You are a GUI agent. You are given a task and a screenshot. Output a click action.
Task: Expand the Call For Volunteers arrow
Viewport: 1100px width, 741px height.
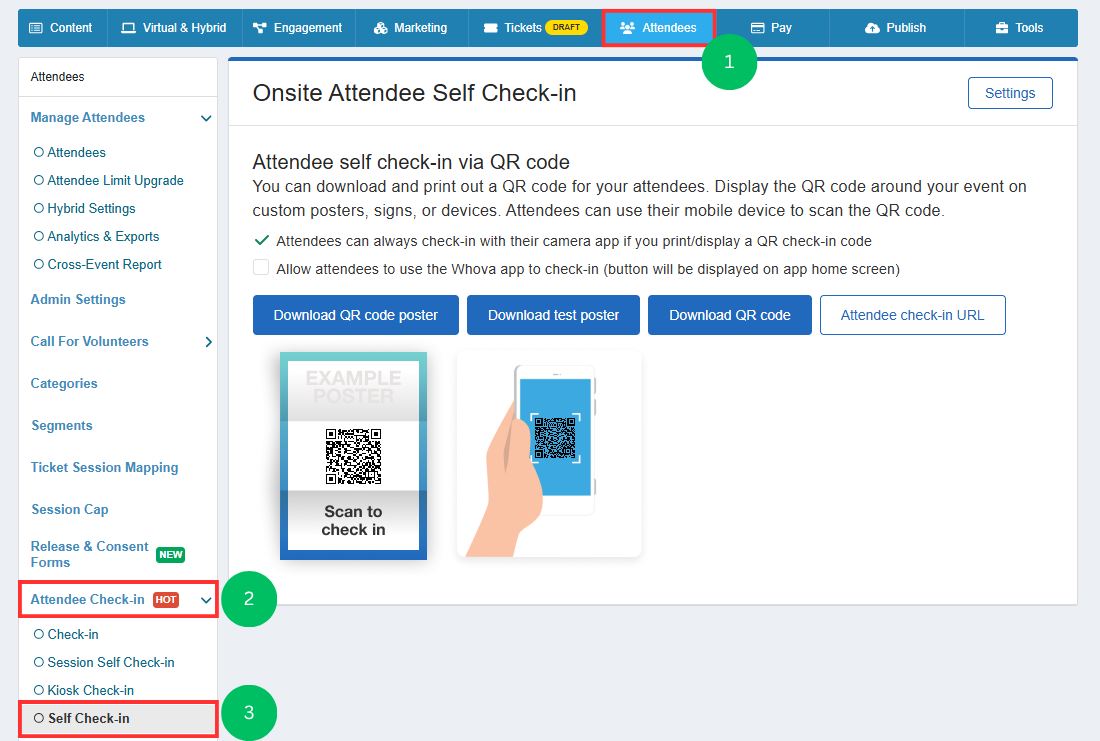coord(208,342)
